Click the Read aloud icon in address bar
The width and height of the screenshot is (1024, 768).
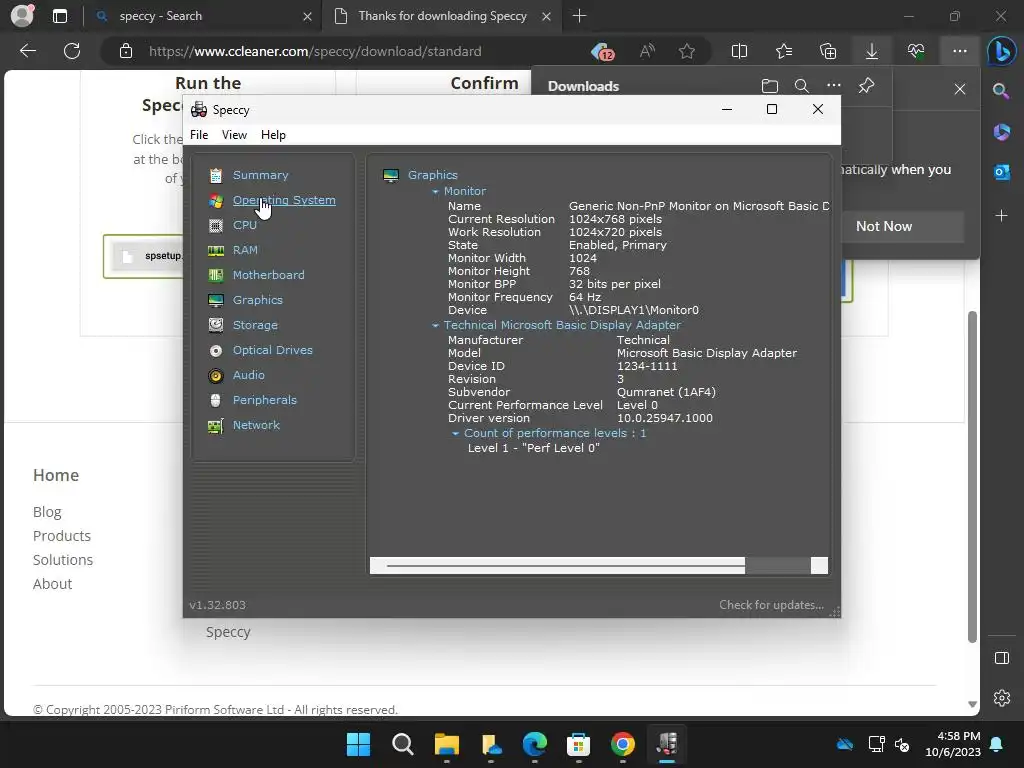coord(647,51)
